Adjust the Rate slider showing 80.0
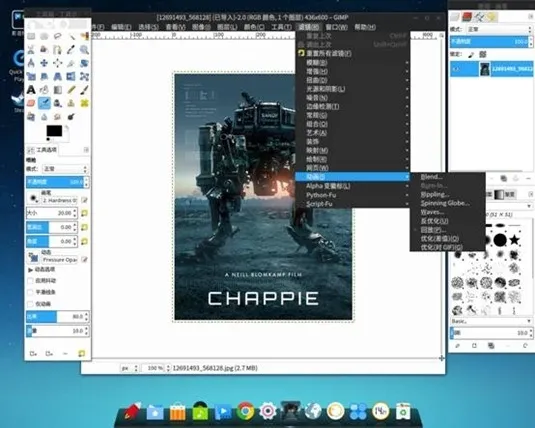Image resolution: width=535 pixels, height=428 pixels. tap(55, 316)
